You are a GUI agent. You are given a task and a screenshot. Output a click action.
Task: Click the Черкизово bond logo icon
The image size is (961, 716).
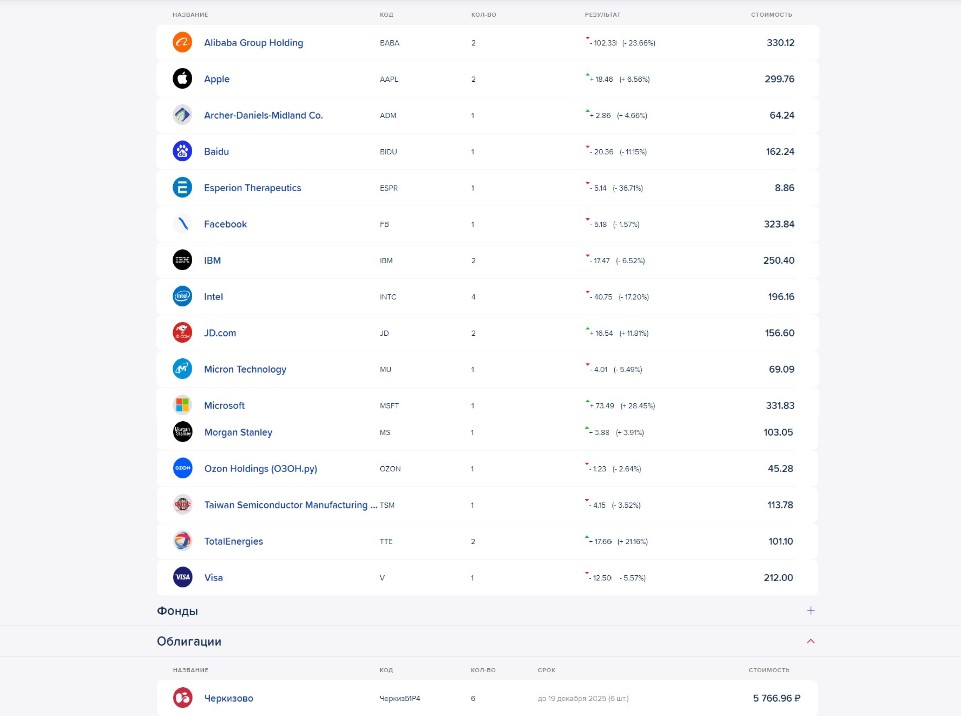point(182,698)
